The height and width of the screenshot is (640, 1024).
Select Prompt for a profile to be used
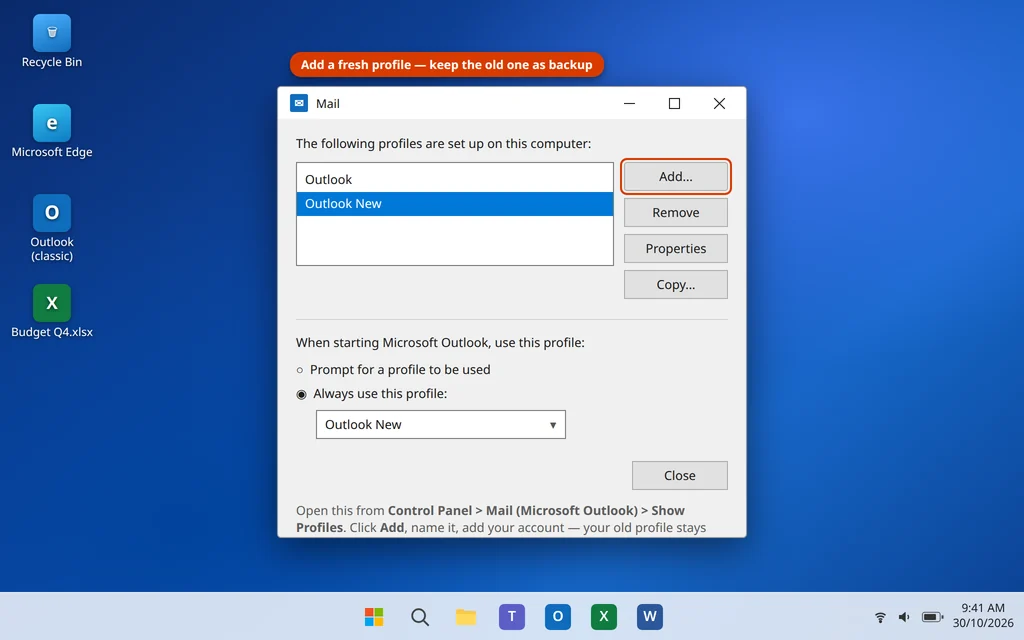pos(394,370)
